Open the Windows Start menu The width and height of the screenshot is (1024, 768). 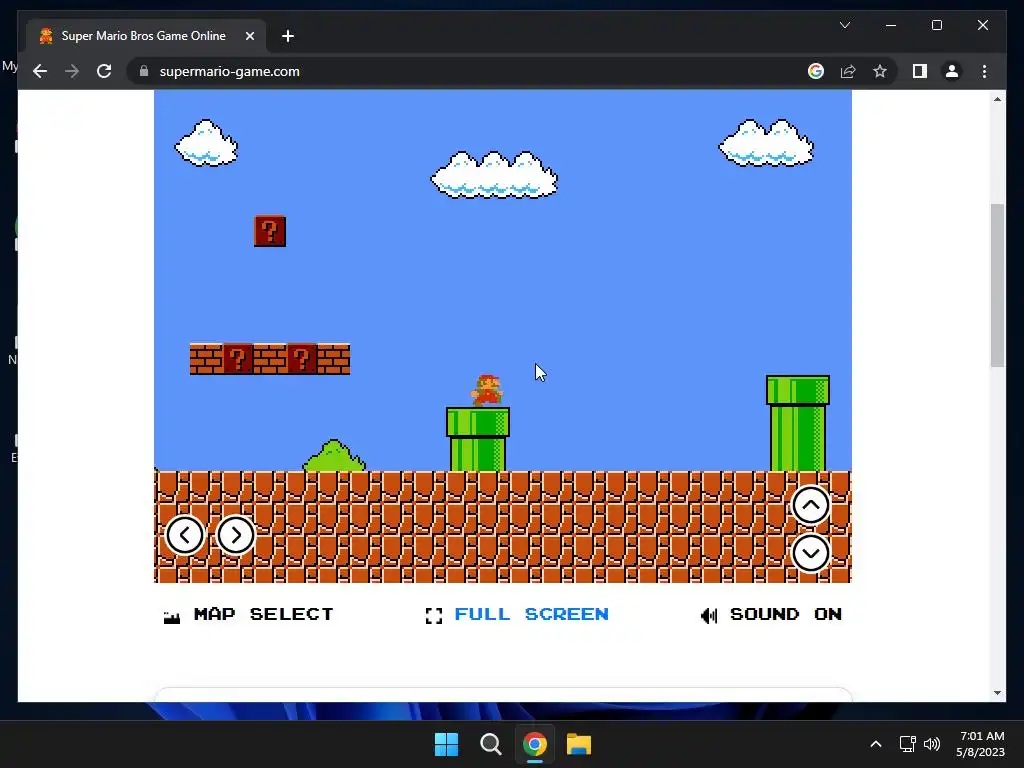447,744
